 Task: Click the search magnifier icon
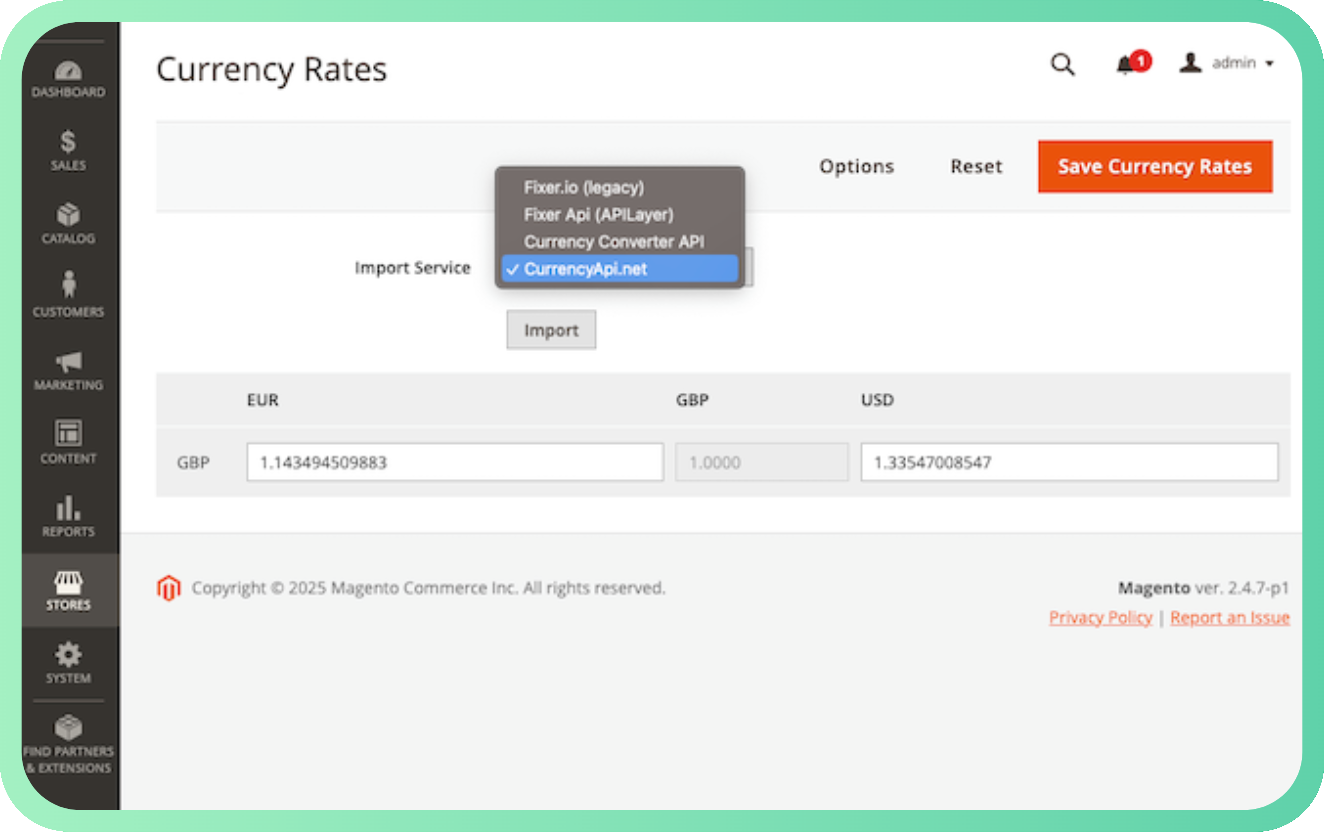click(1062, 65)
